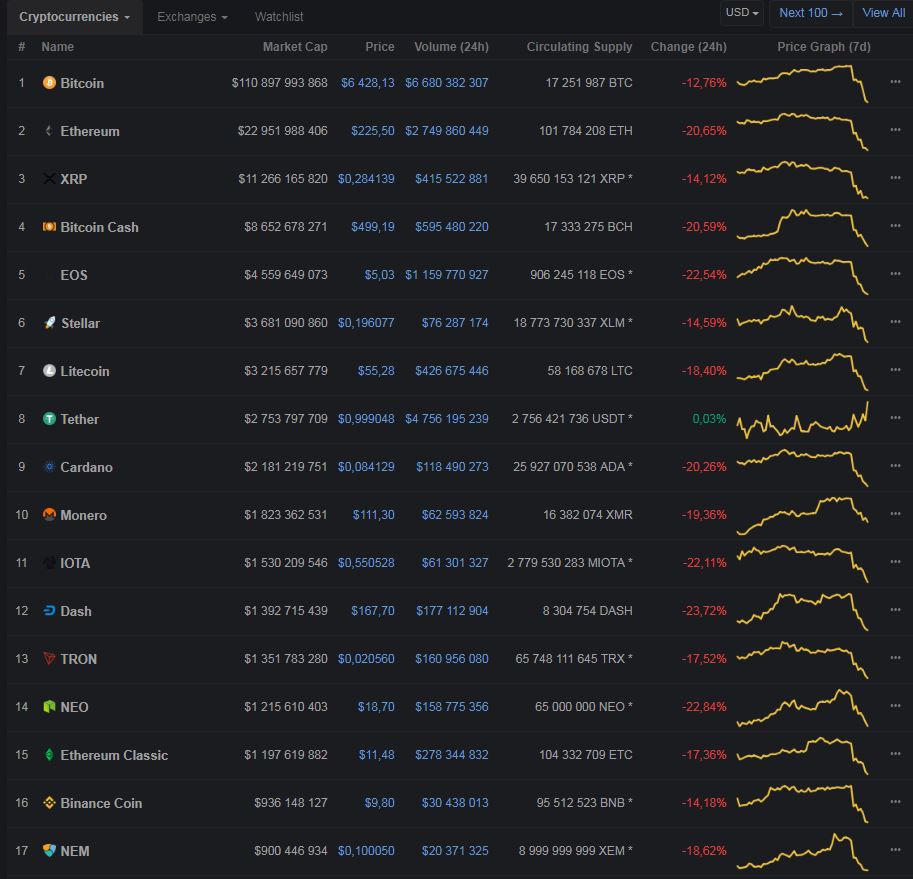This screenshot has height=879, width=913.
Task: Sort by Change (24h) column
Action: click(688, 47)
